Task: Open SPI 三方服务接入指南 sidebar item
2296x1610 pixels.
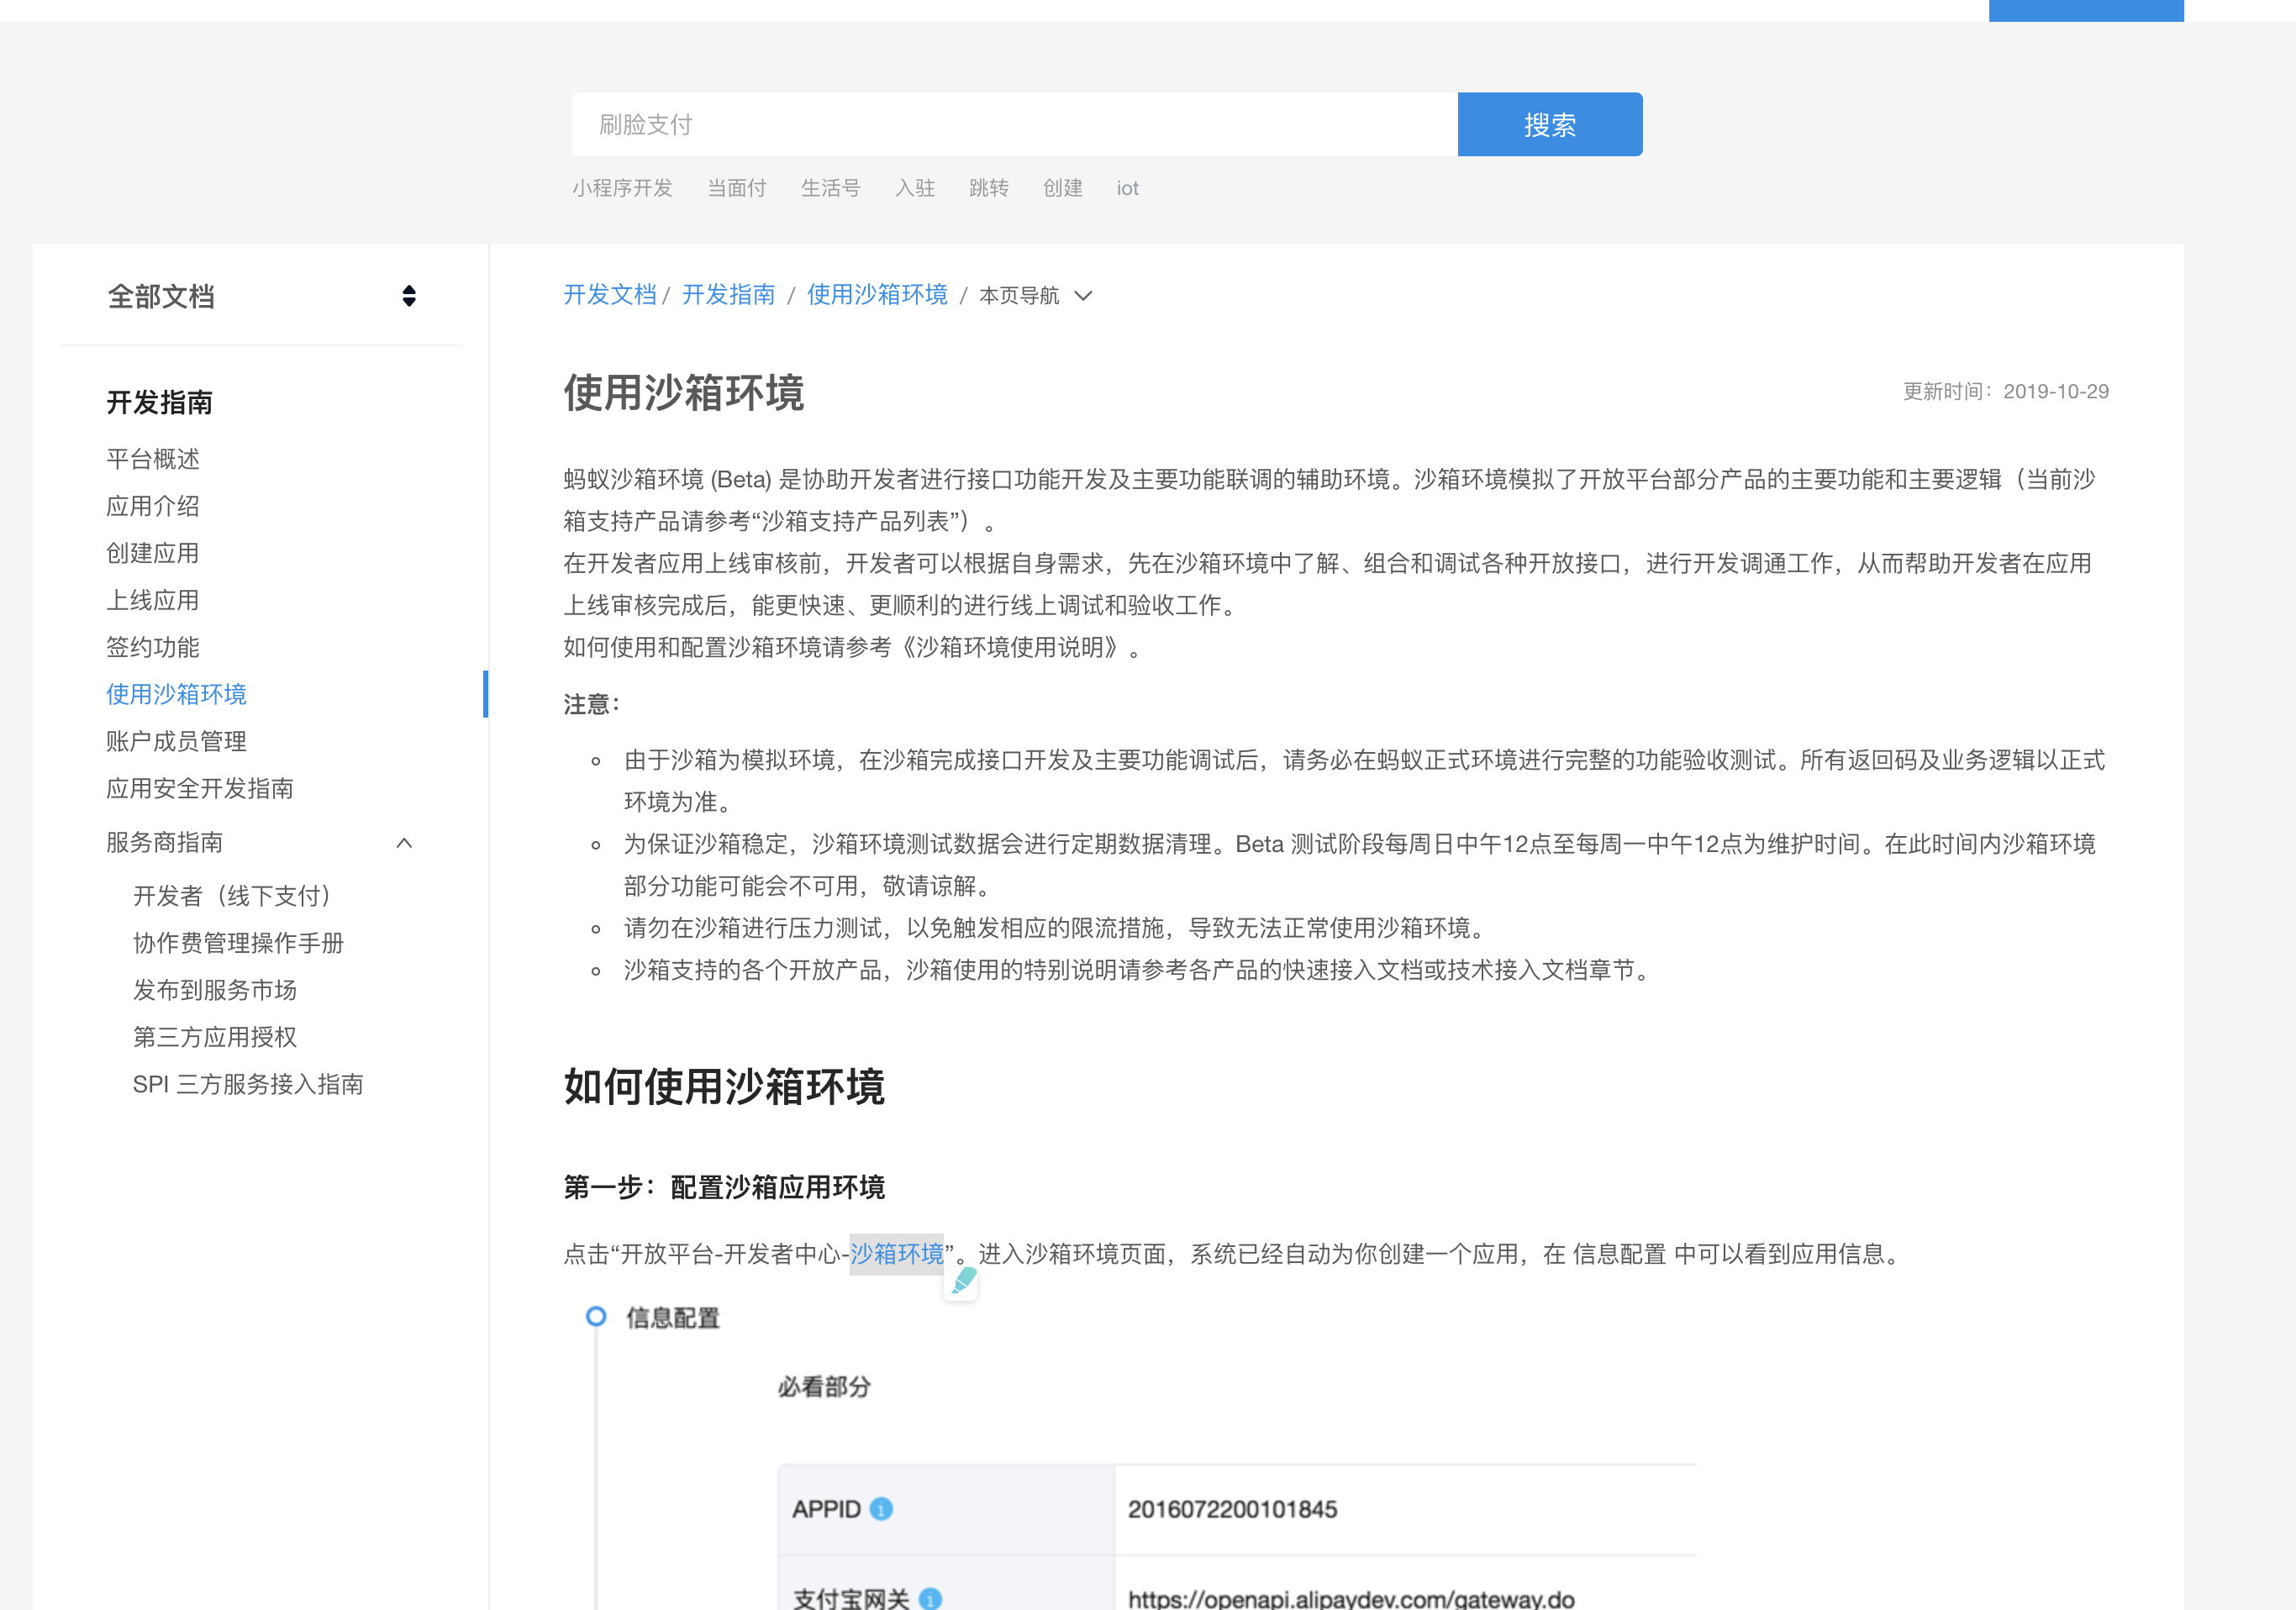Action: pyautogui.click(x=248, y=1084)
